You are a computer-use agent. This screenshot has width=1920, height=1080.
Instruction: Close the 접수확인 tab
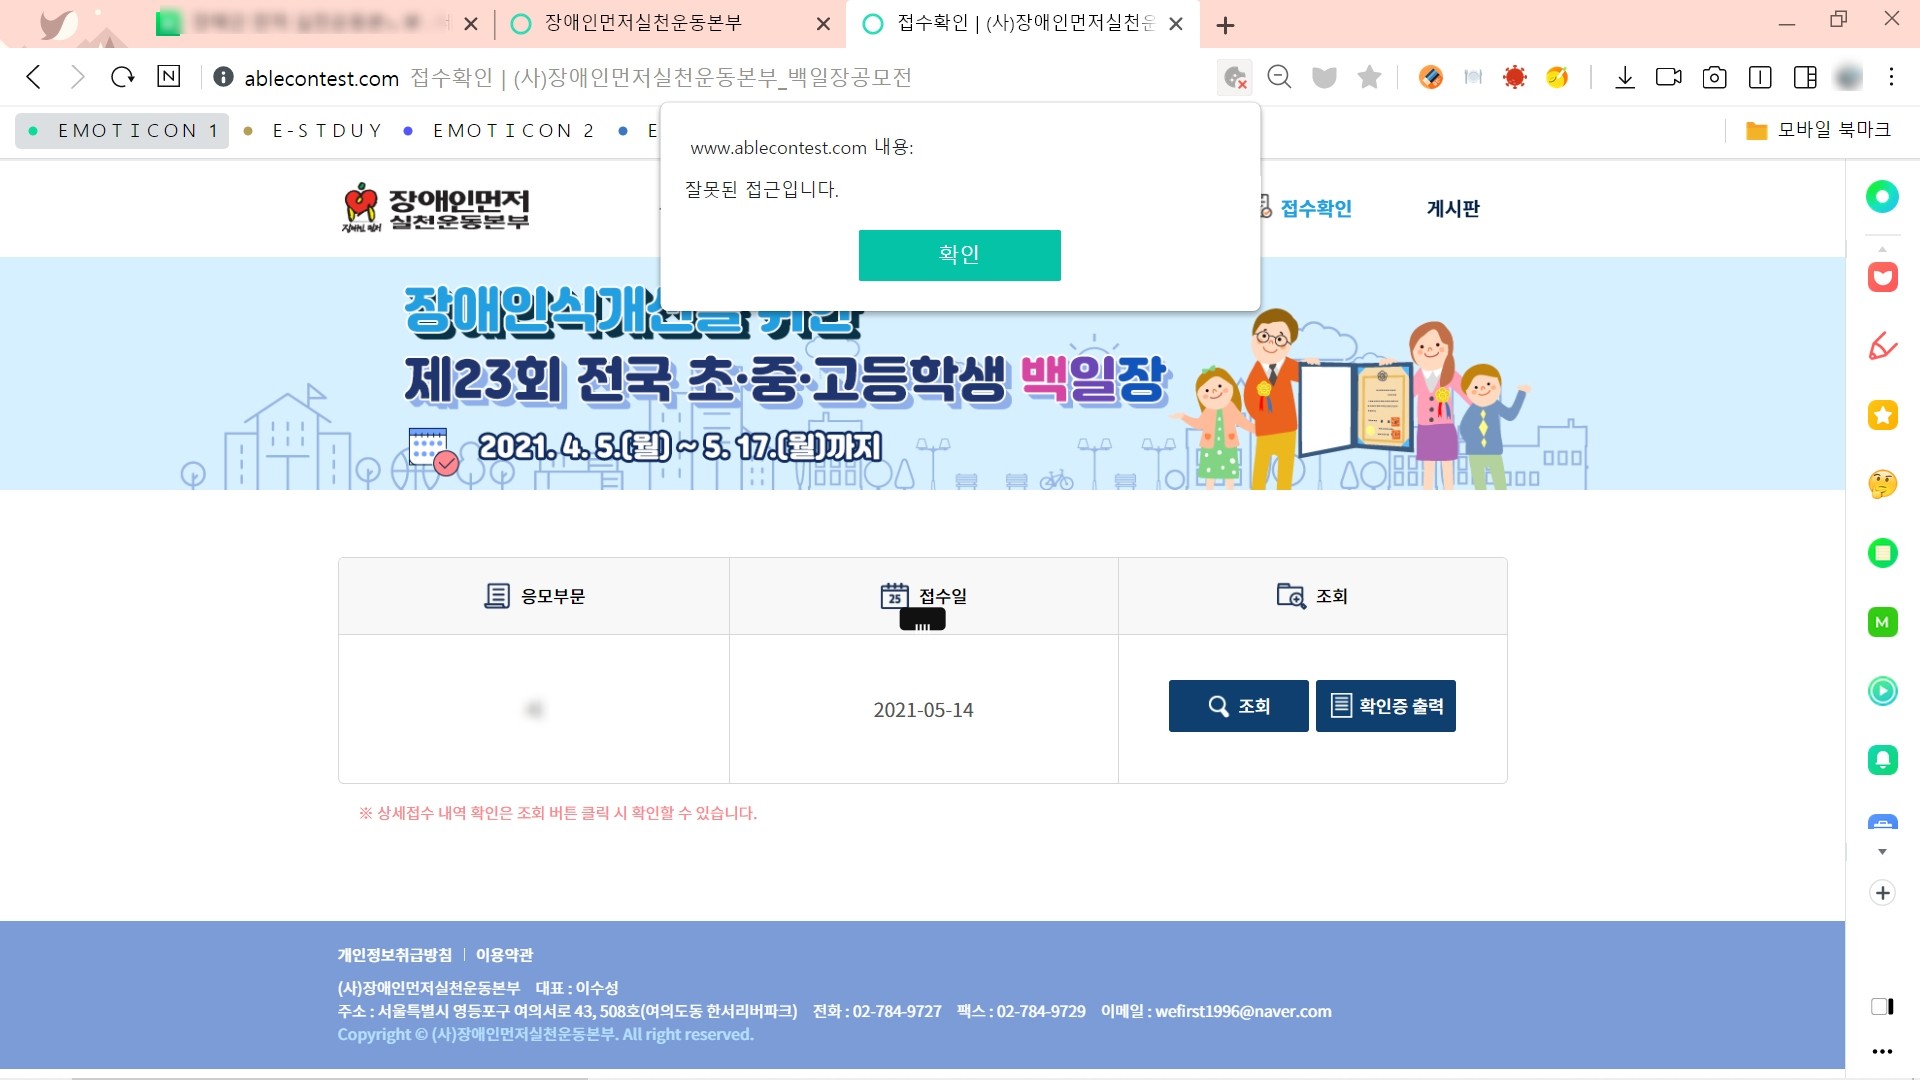point(1176,24)
